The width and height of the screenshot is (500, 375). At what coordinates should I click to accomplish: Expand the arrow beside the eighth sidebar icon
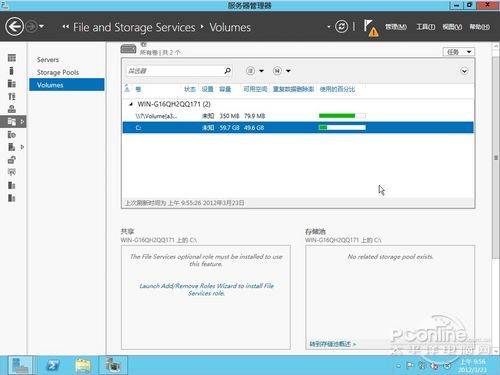click(x=22, y=147)
